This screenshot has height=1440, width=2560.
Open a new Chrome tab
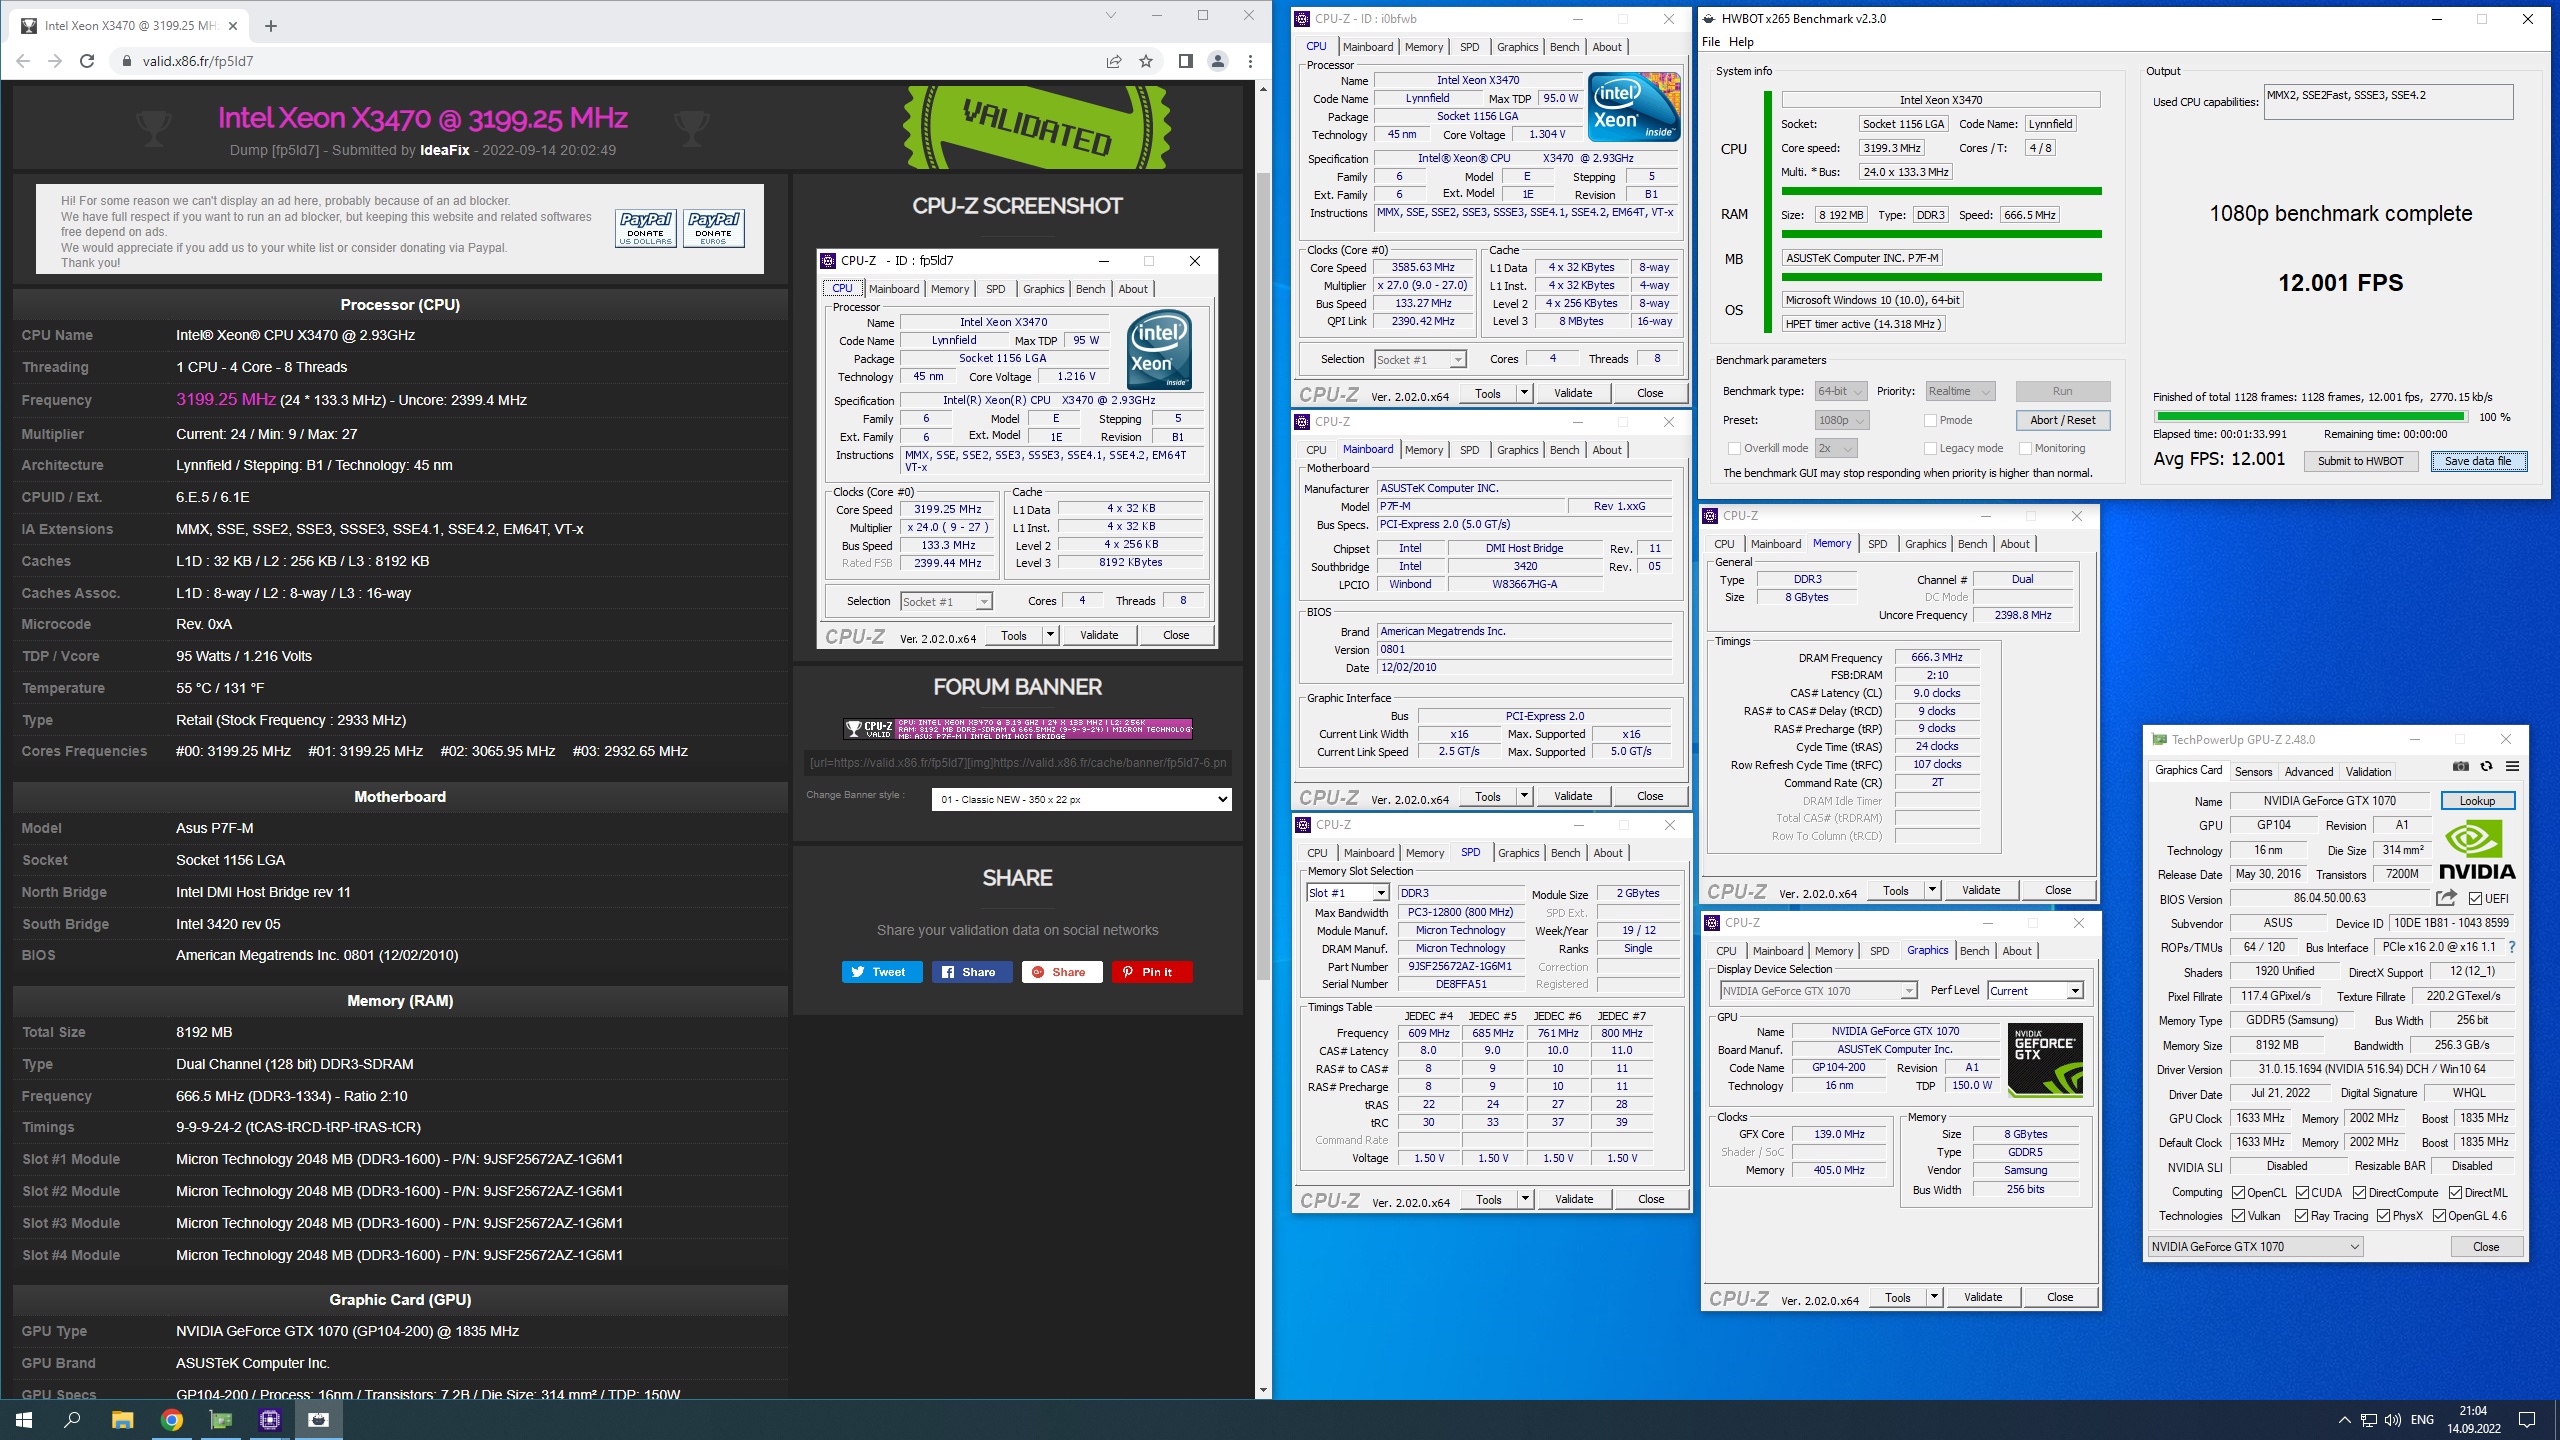[270, 26]
